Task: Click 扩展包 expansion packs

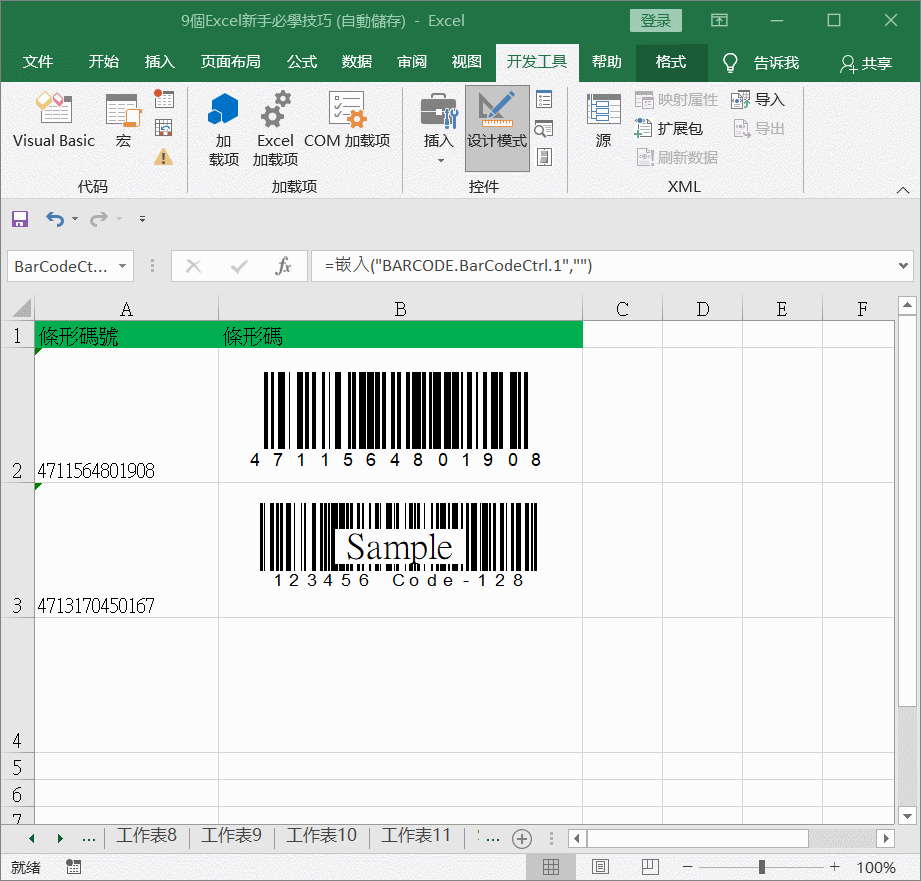Action: (668, 129)
